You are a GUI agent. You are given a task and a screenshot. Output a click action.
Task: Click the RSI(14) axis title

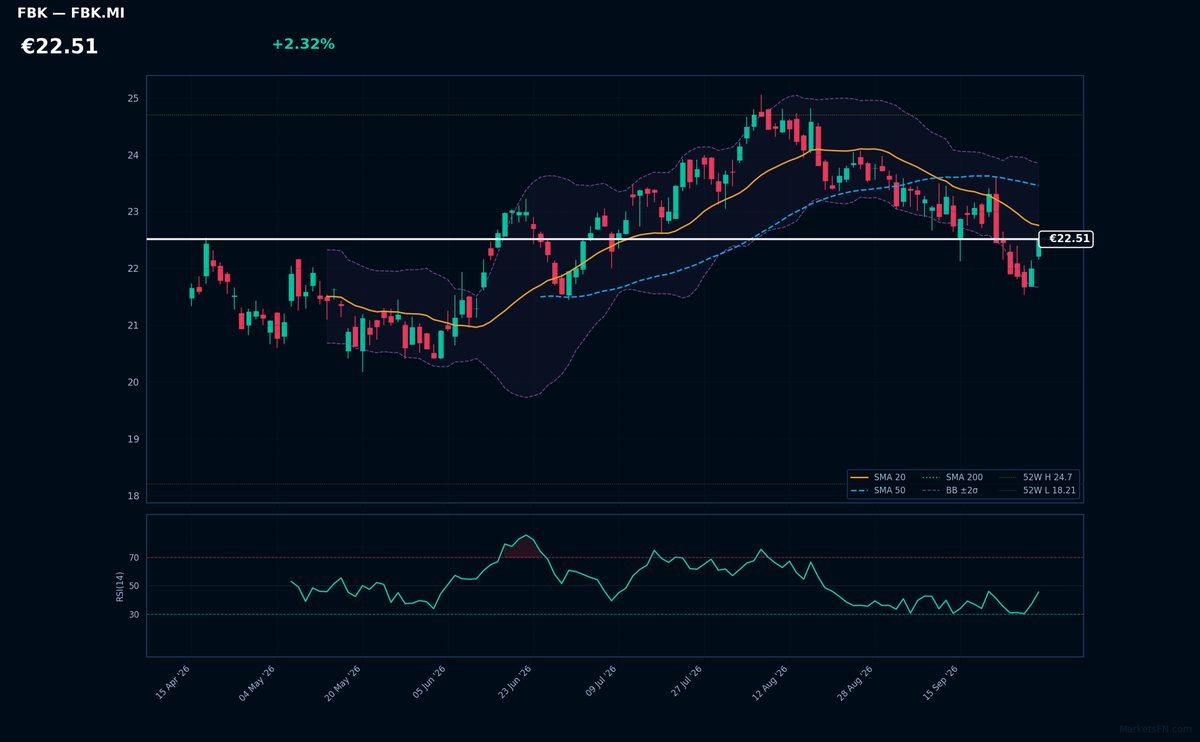tap(120, 586)
